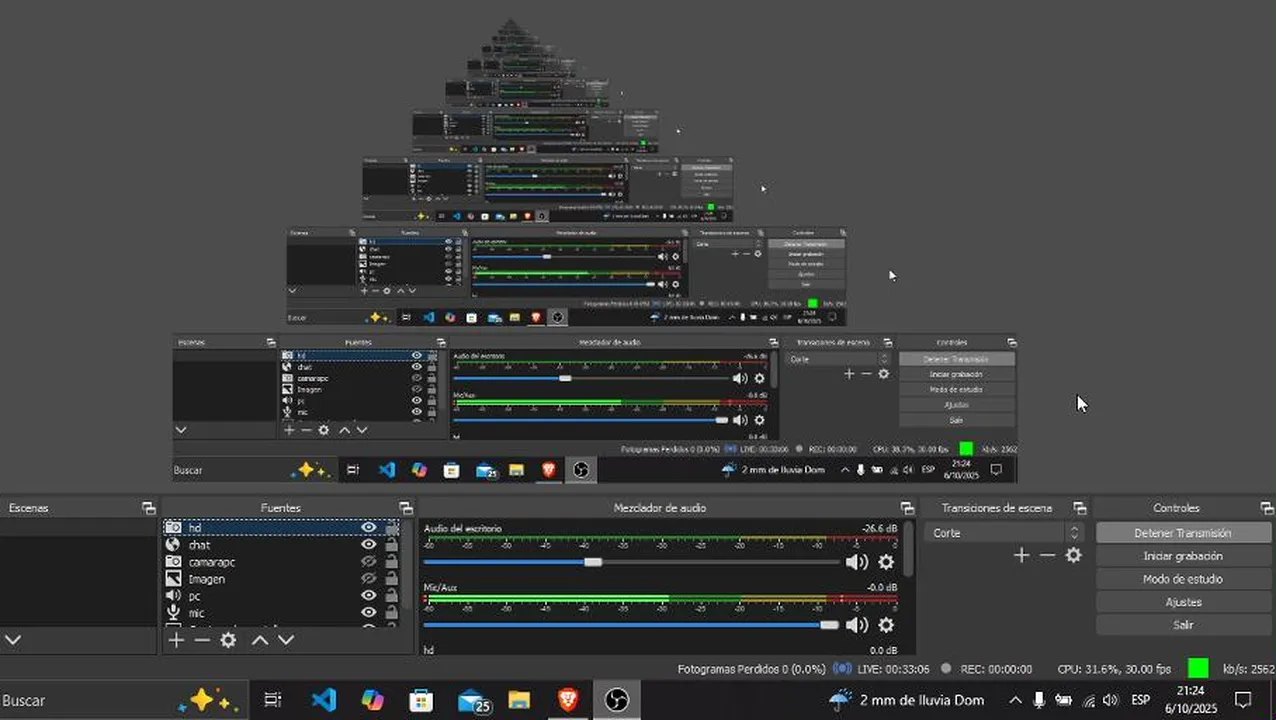
Task: Show the Imagen source via eye icon
Action: pos(369,578)
